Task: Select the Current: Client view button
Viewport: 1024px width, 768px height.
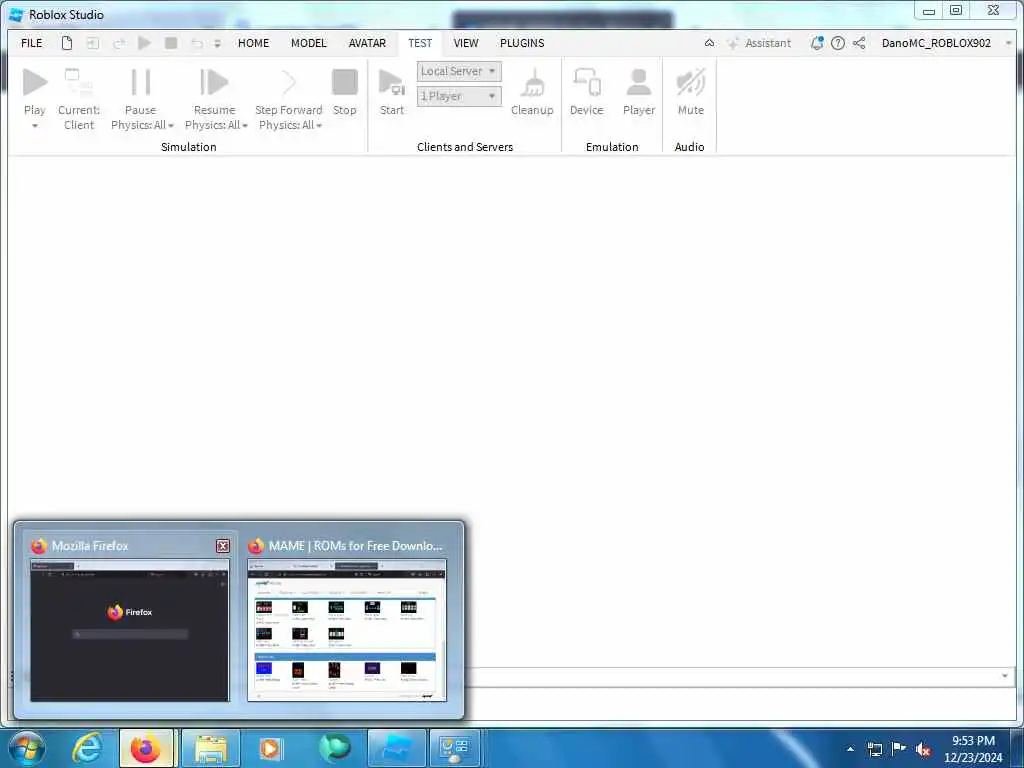Action: pyautogui.click(x=78, y=98)
